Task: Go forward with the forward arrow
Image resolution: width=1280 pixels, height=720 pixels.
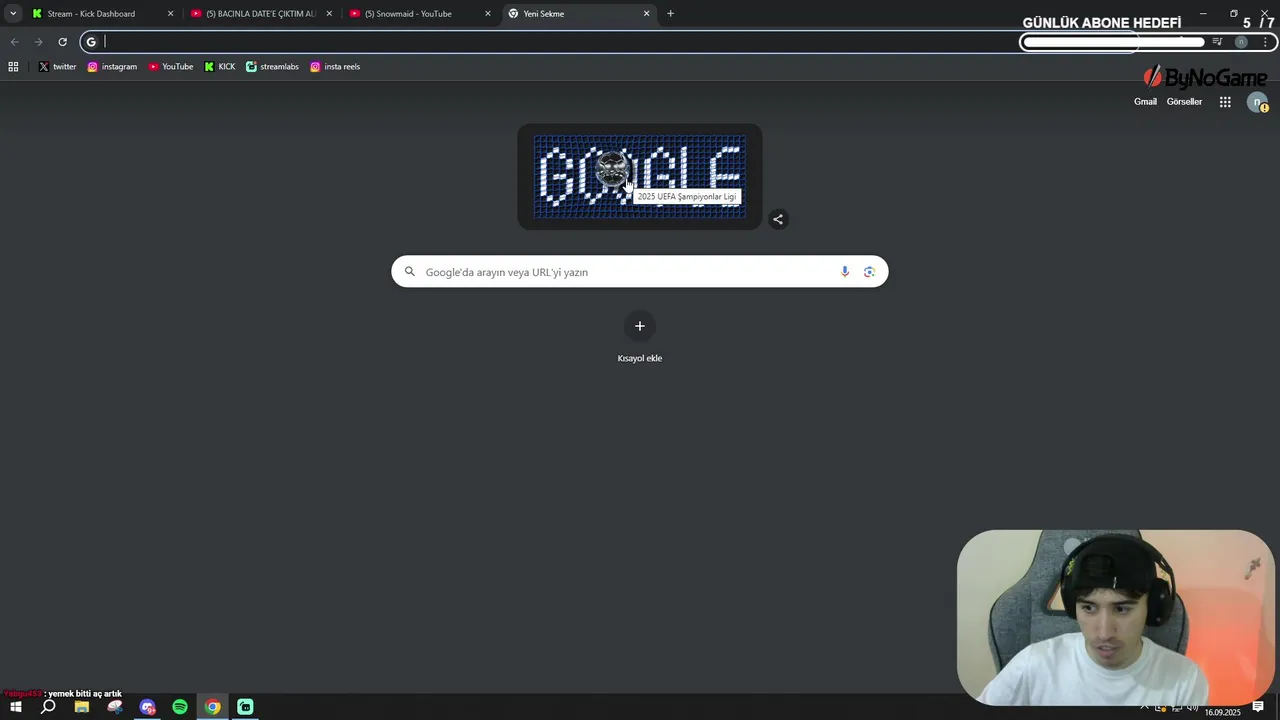Action: (x=38, y=42)
